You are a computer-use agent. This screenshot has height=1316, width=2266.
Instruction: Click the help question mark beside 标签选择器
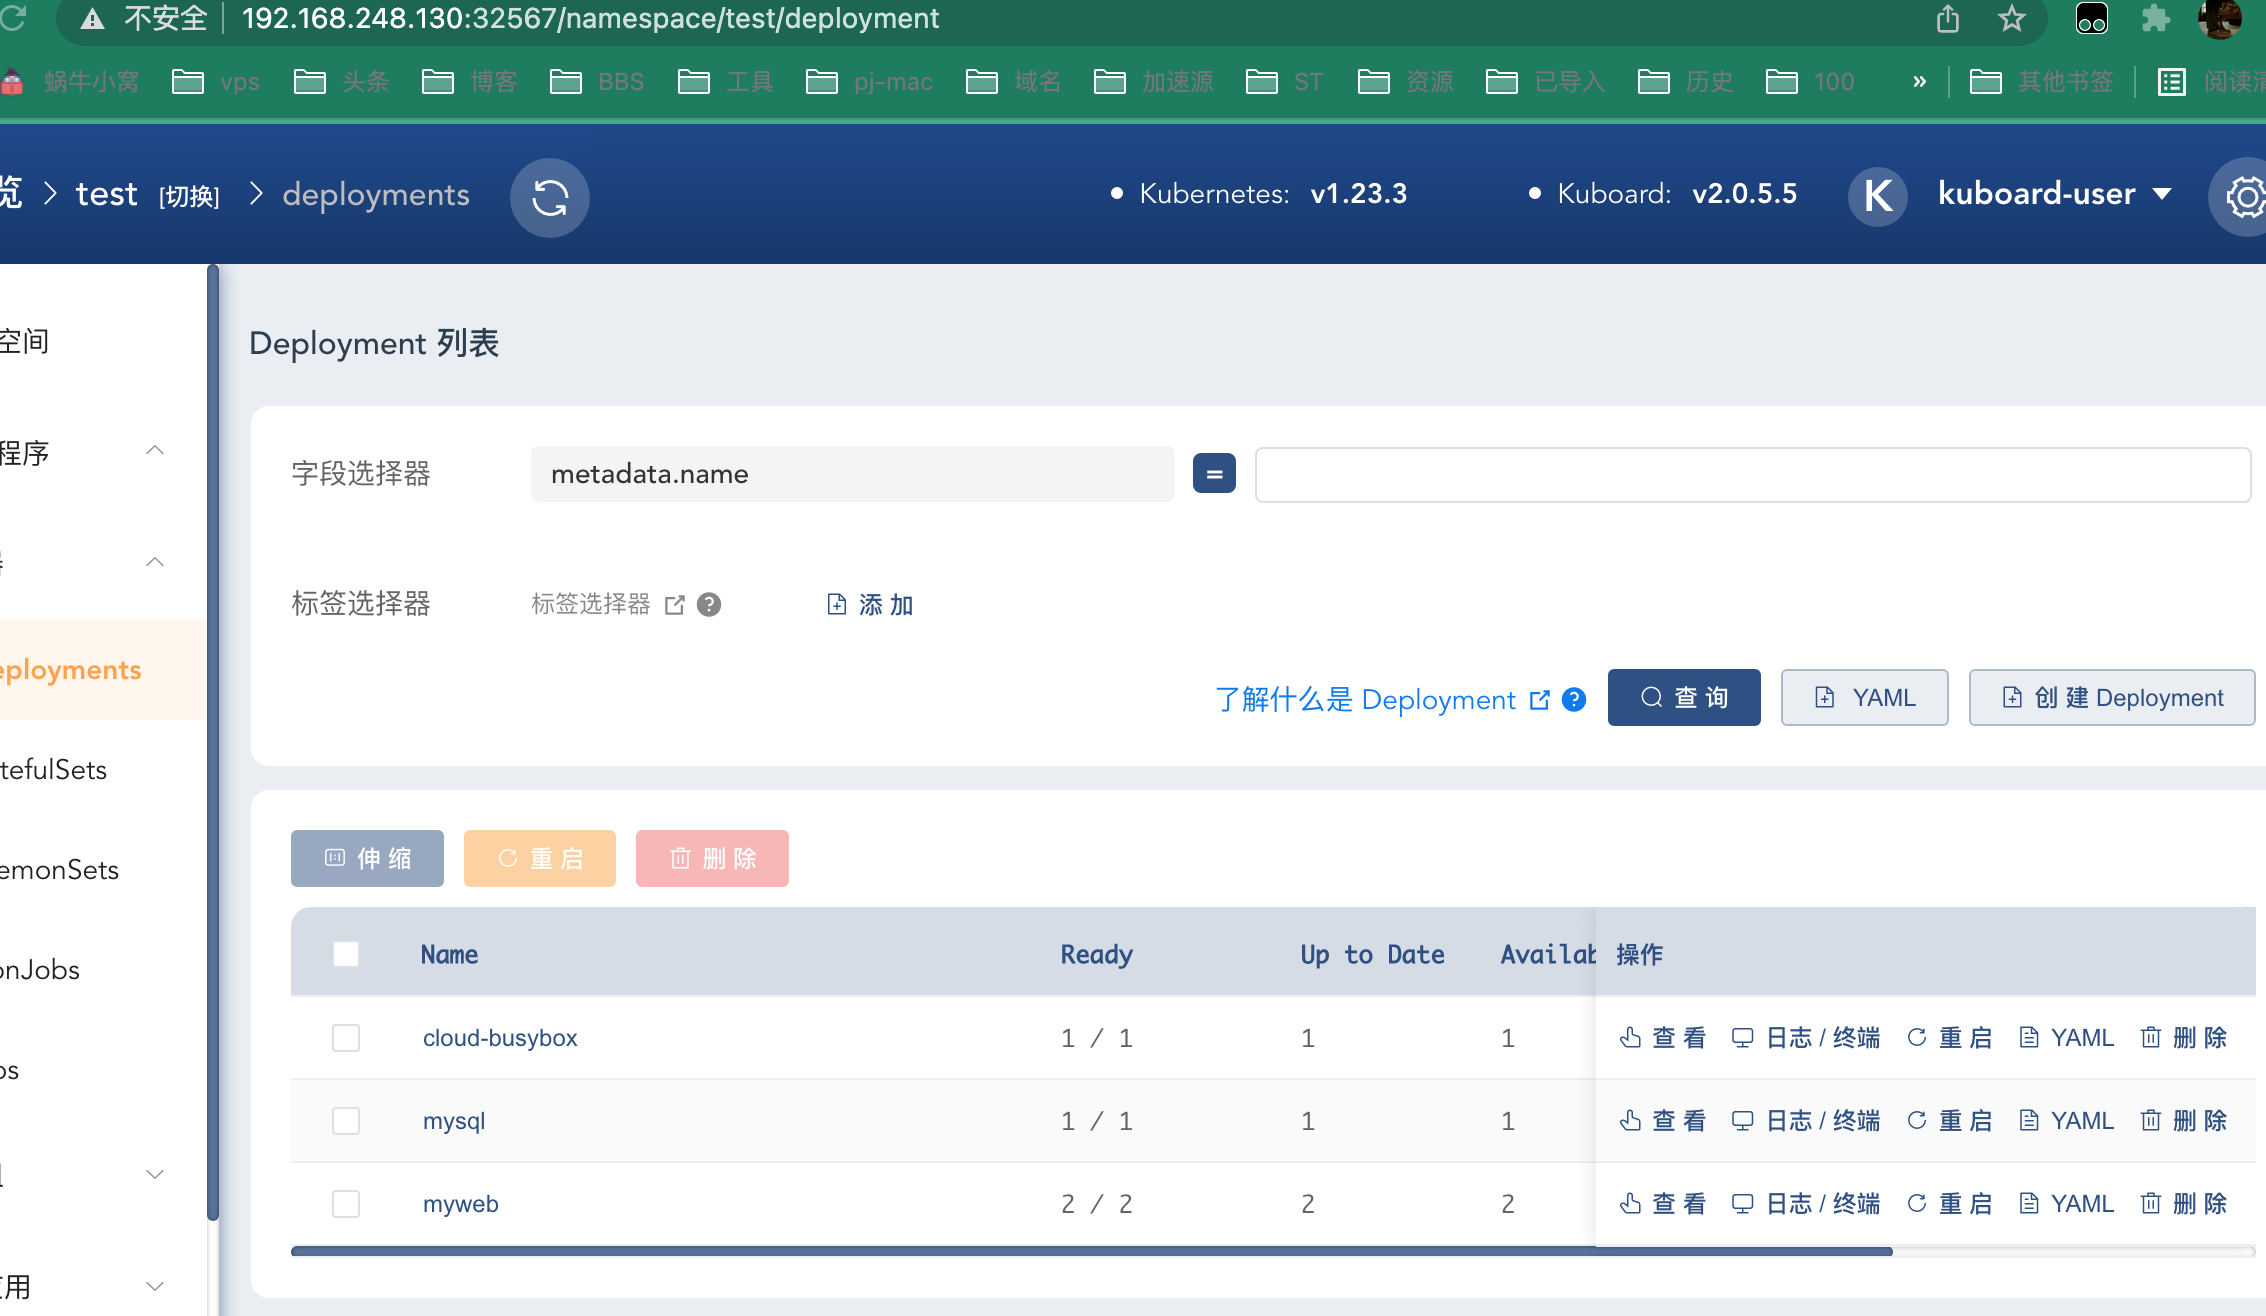pos(709,605)
